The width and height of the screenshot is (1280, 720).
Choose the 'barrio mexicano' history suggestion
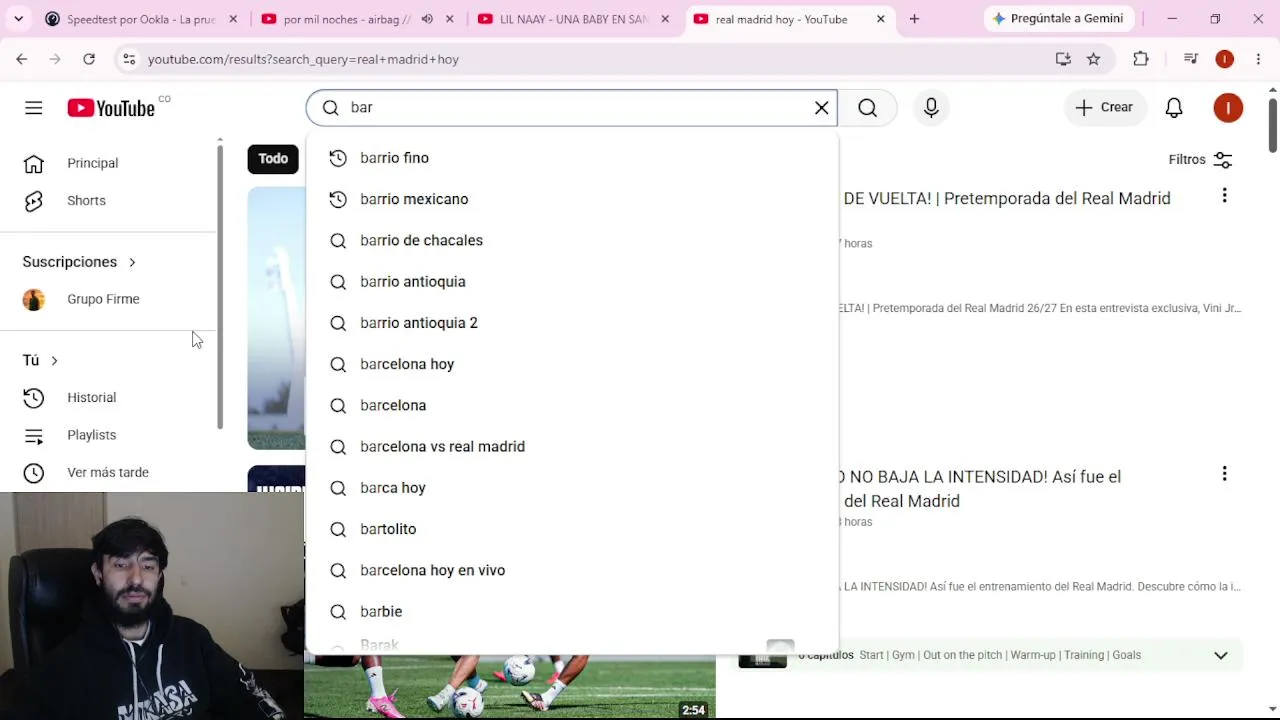(572, 199)
